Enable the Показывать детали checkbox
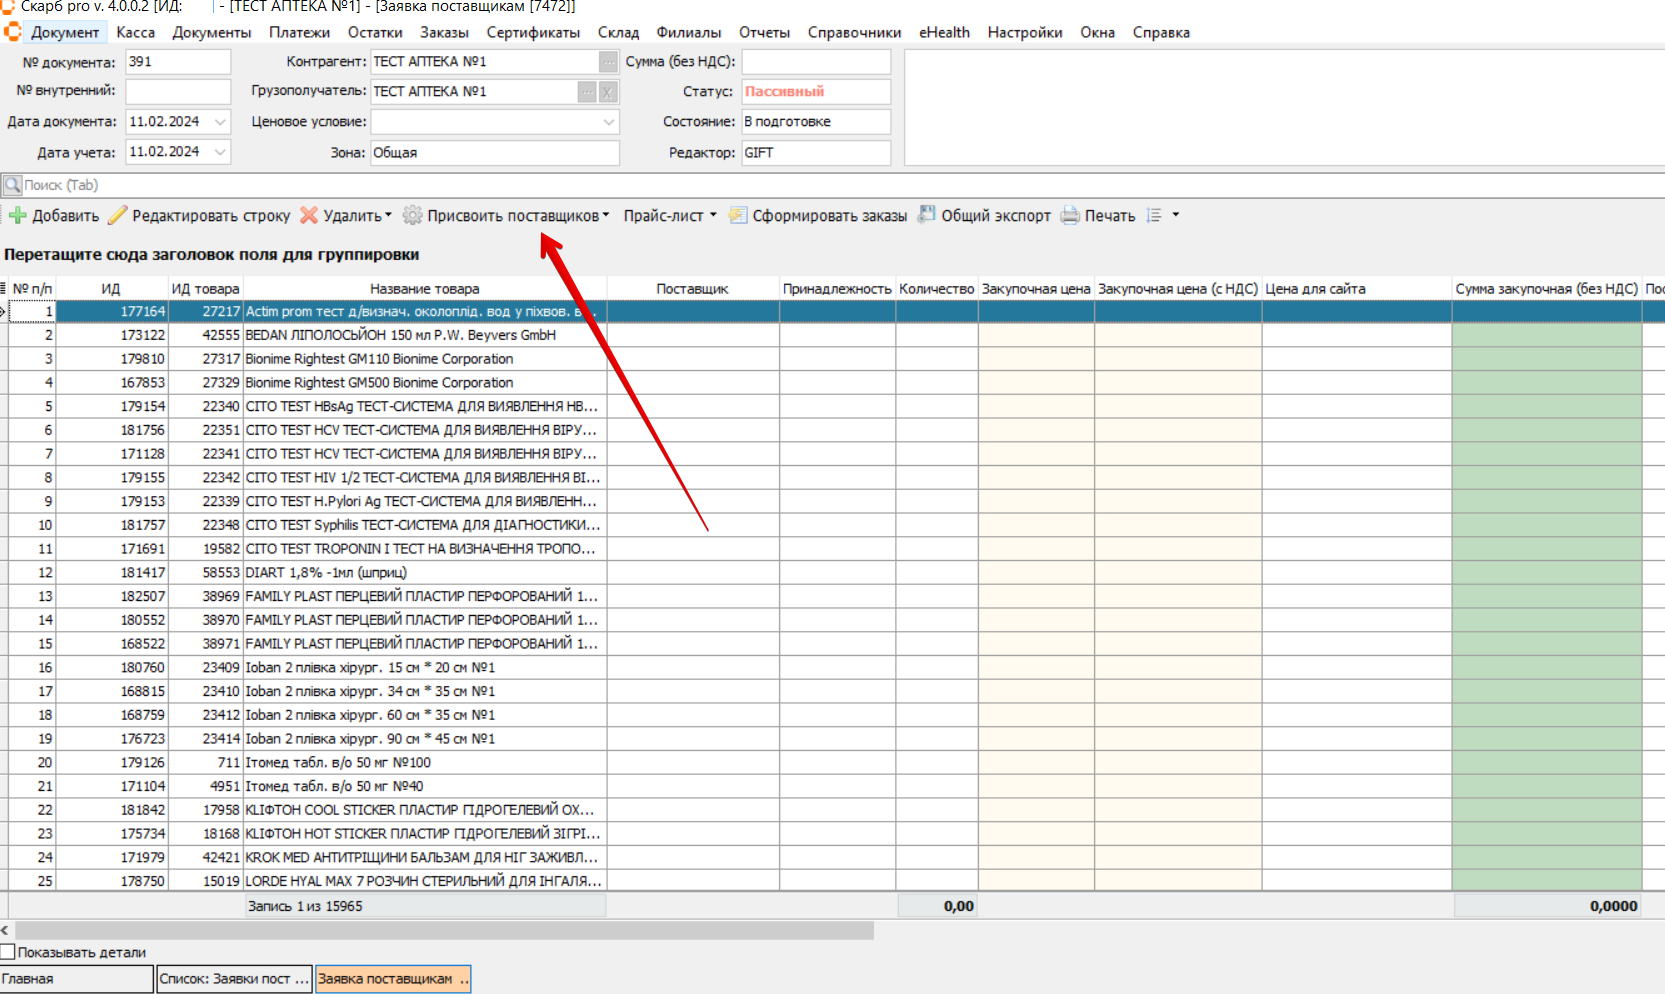This screenshot has height=994, width=1665. (x=8, y=952)
